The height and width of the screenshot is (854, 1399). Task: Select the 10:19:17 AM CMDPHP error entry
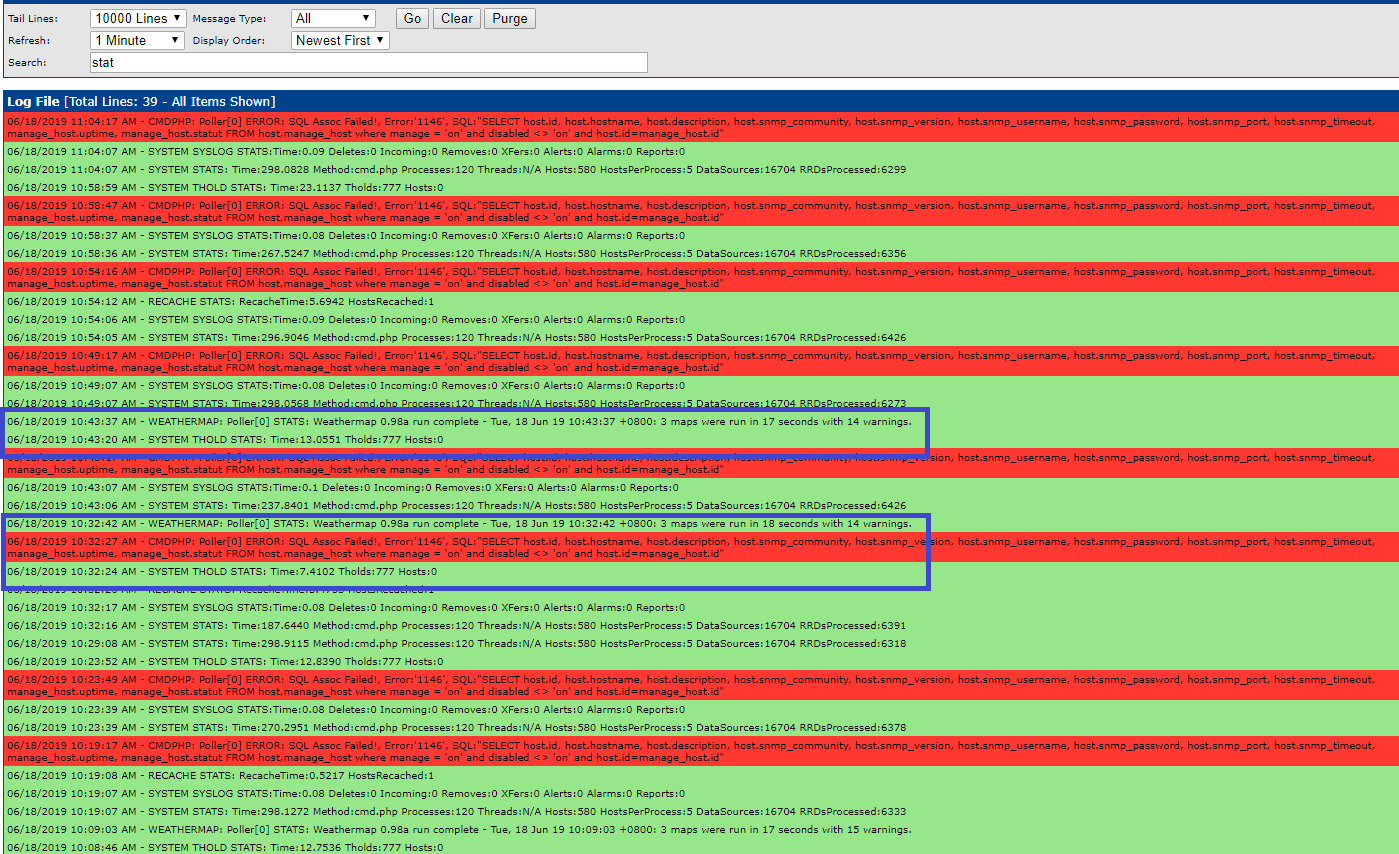699,751
